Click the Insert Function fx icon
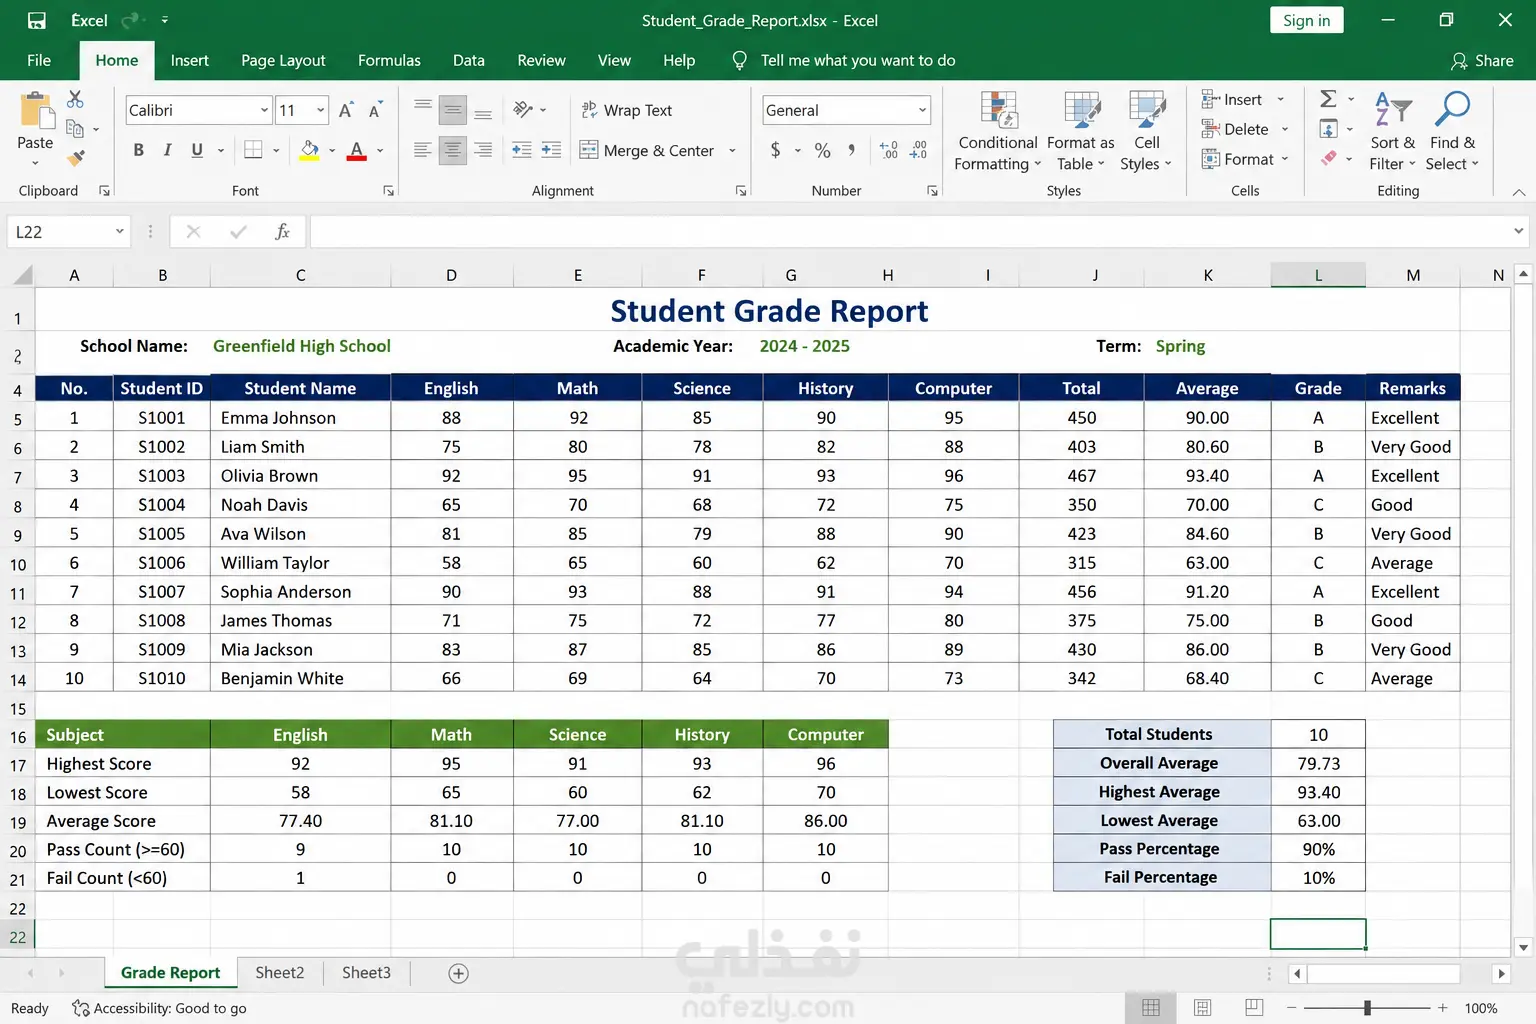Image resolution: width=1536 pixels, height=1024 pixels. [x=283, y=232]
